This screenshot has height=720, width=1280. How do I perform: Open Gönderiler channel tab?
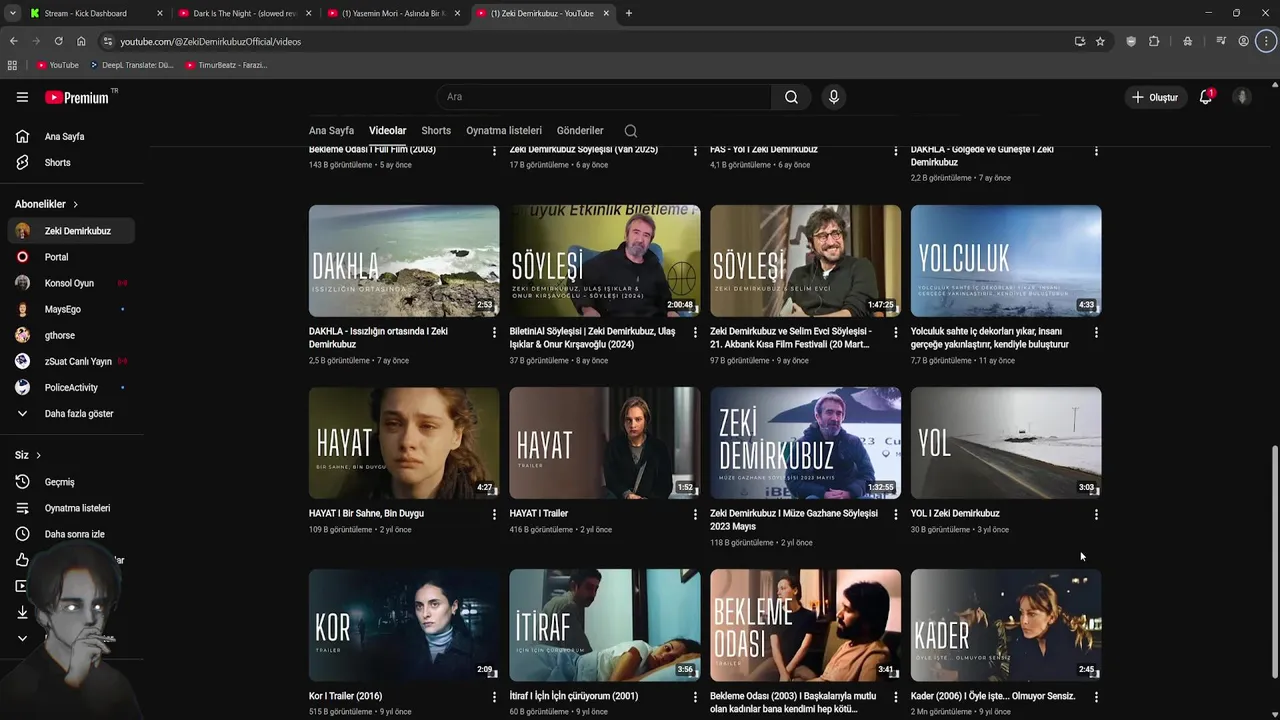[580, 131]
